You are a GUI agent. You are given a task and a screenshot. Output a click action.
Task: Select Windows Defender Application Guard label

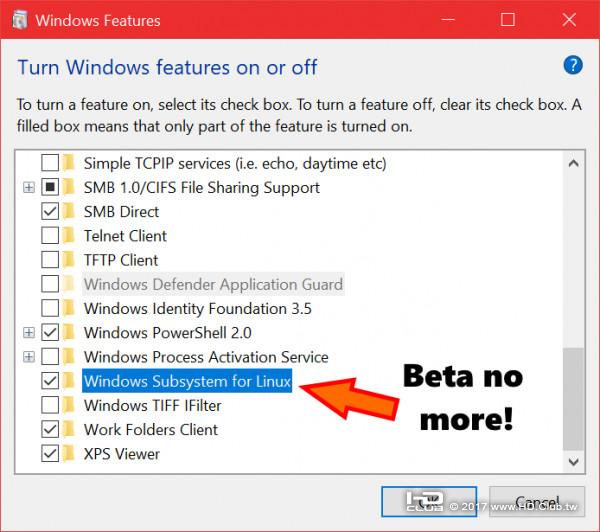point(213,284)
